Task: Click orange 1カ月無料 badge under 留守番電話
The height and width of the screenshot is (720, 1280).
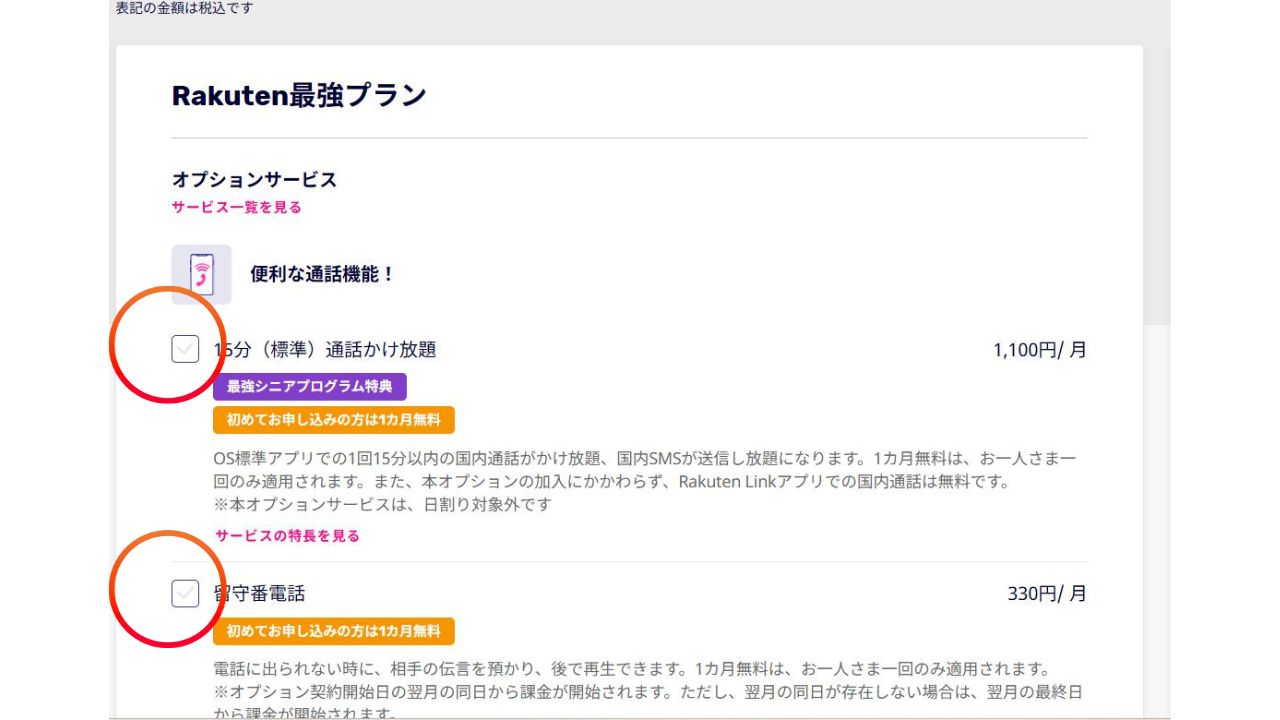Action: click(x=333, y=631)
